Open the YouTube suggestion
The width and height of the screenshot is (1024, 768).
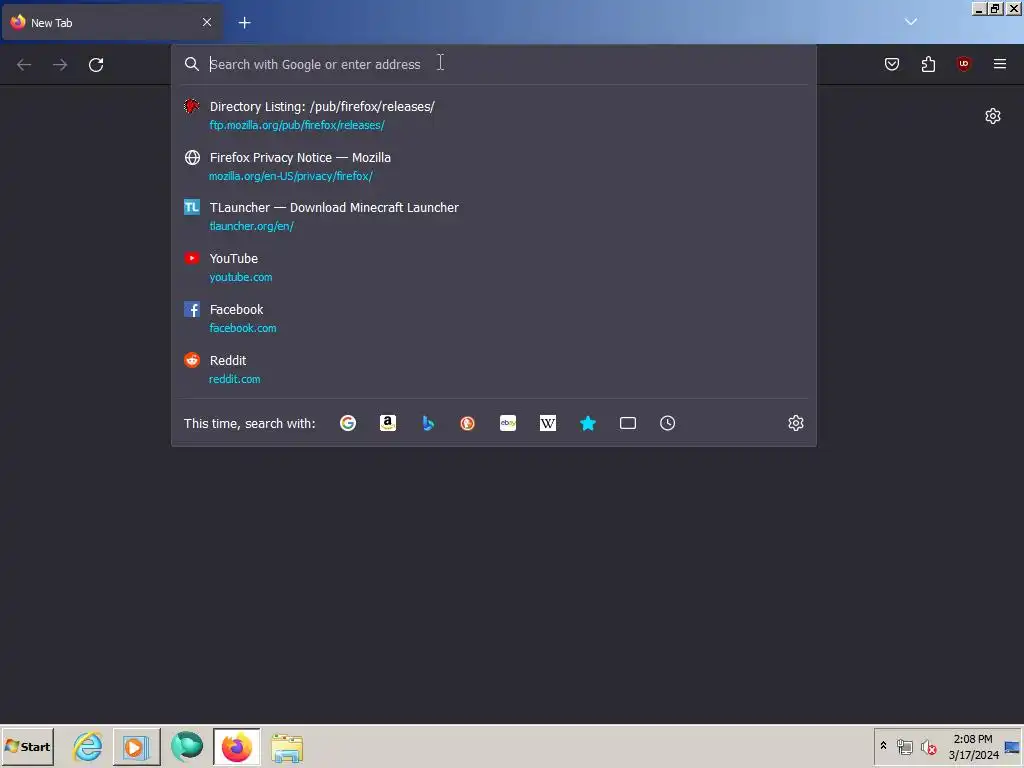[x=494, y=267]
